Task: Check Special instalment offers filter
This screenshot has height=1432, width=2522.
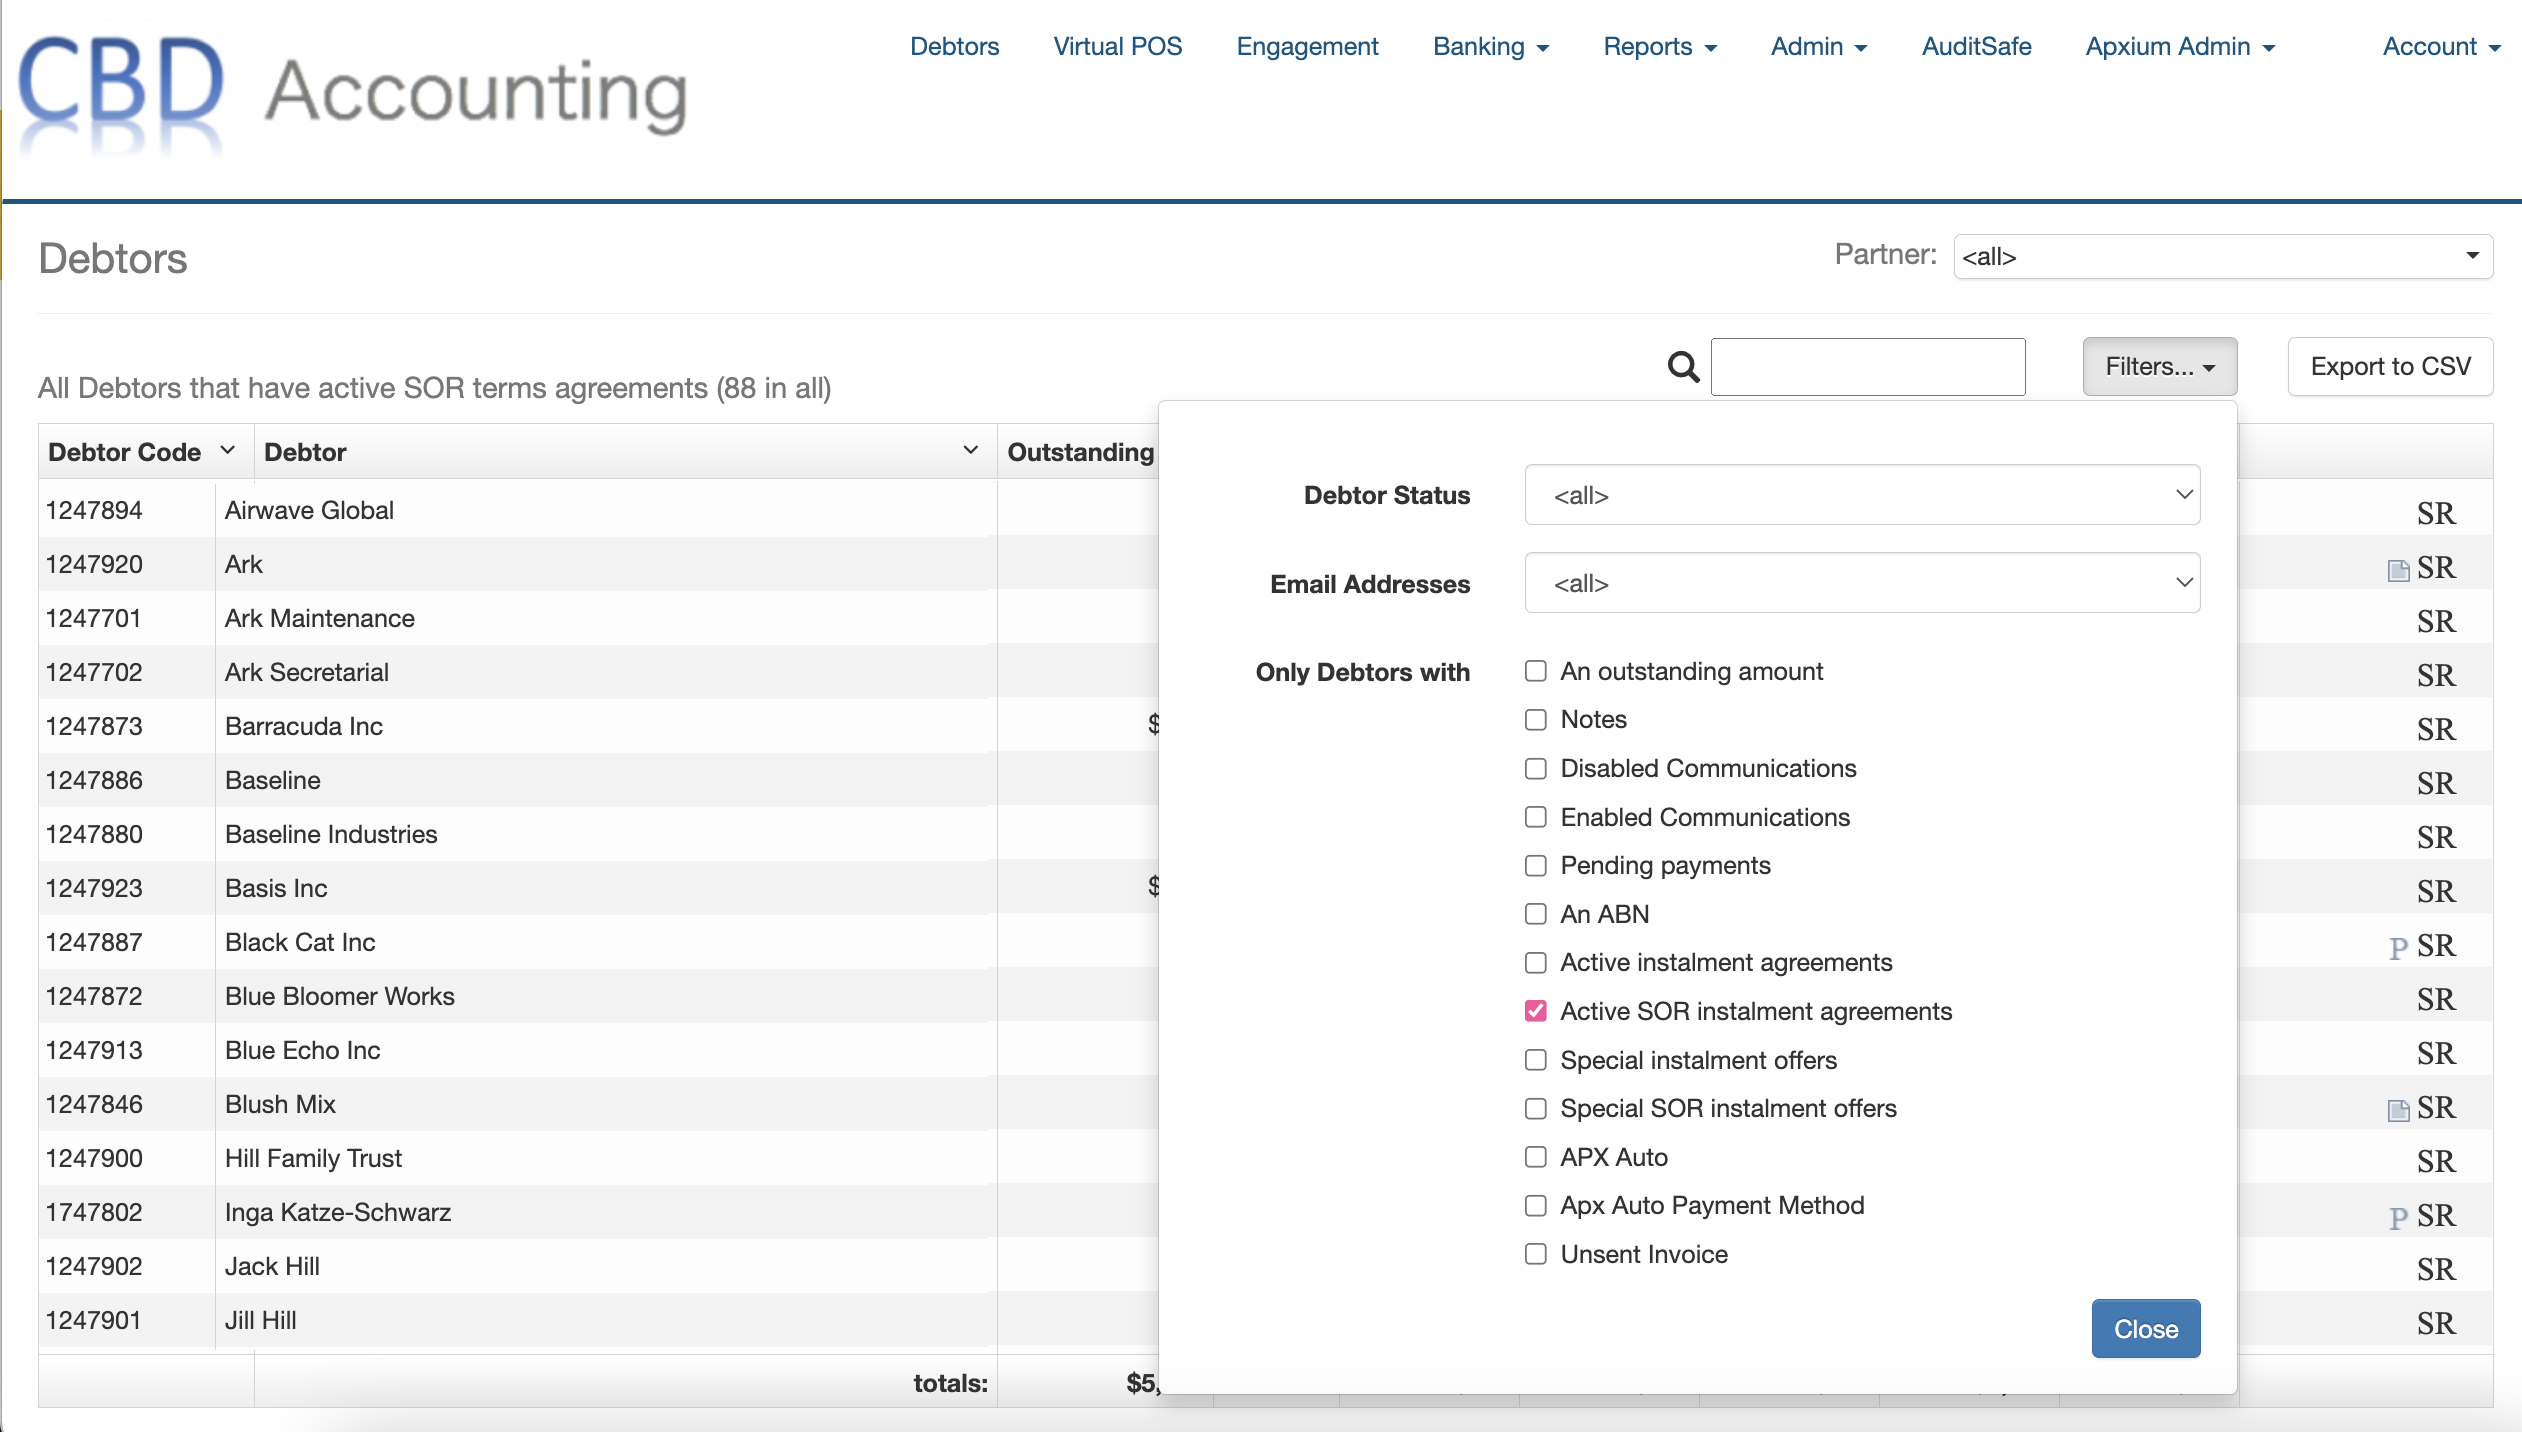Action: click(x=1535, y=1060)
